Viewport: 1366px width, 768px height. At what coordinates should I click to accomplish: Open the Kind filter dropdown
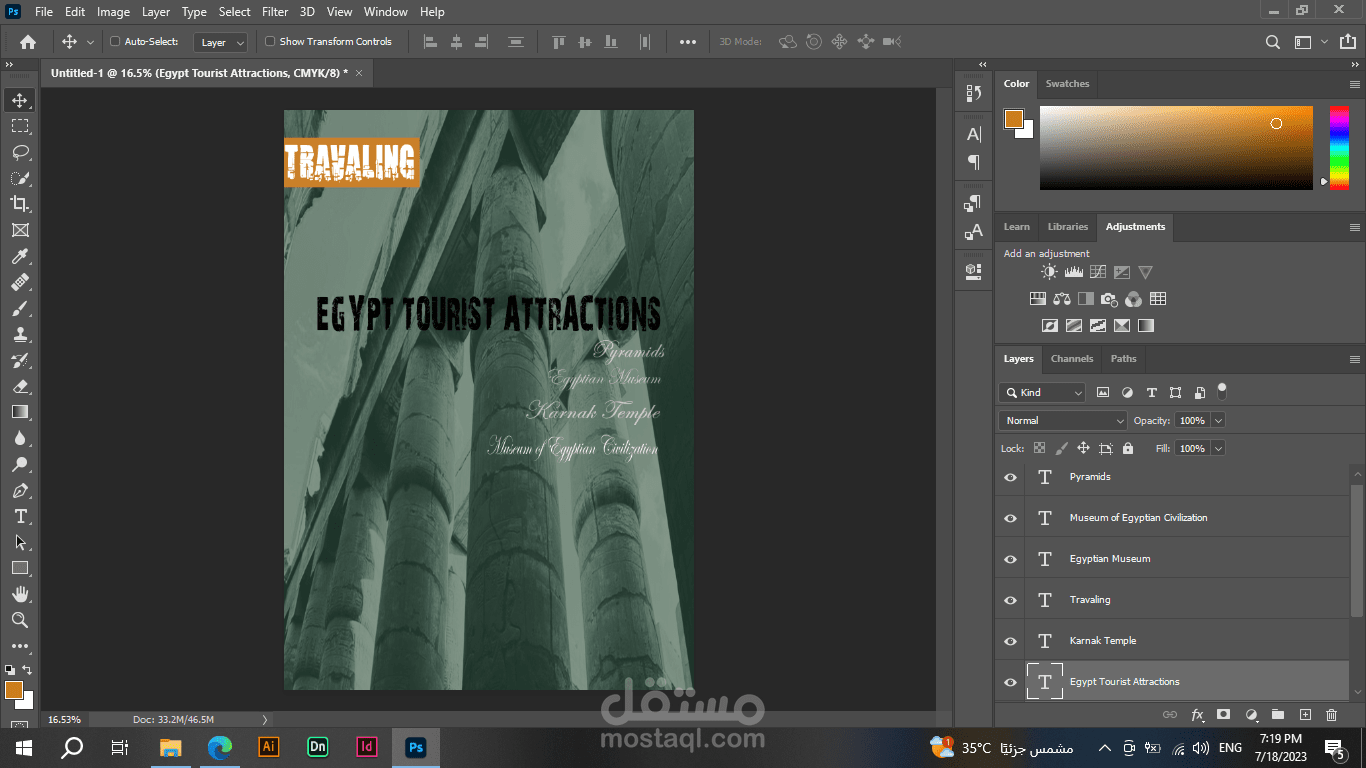click(1042, 393)
